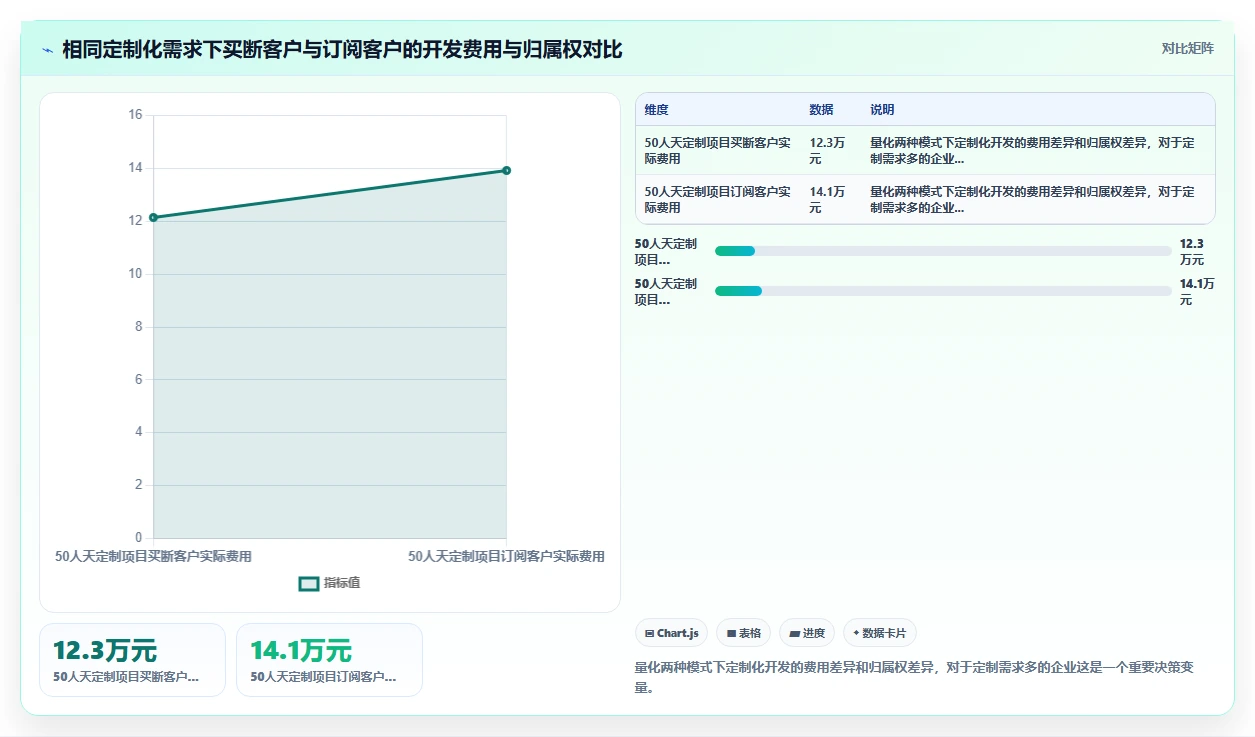Viewport: 1255px width, 737px height.
Task: Click the 维度 column header
Action: click(x=657, y=110)
